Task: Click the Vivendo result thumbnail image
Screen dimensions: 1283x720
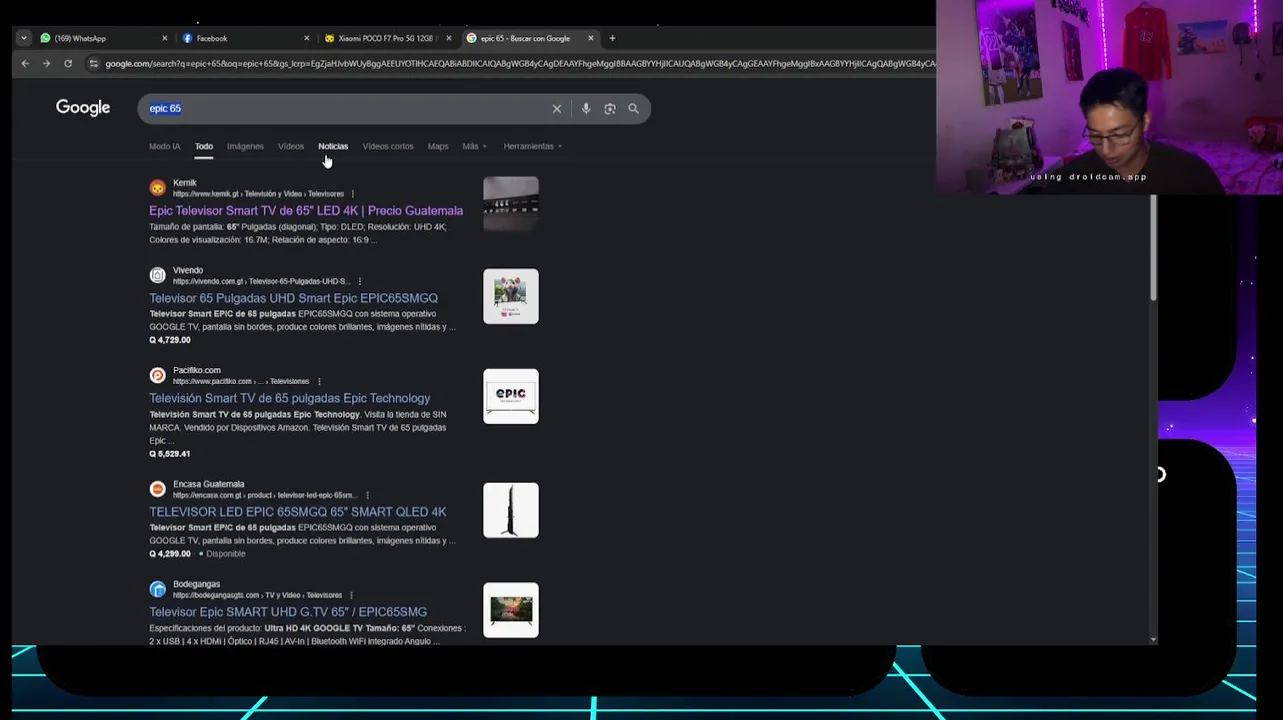Action: coord(511,297)
